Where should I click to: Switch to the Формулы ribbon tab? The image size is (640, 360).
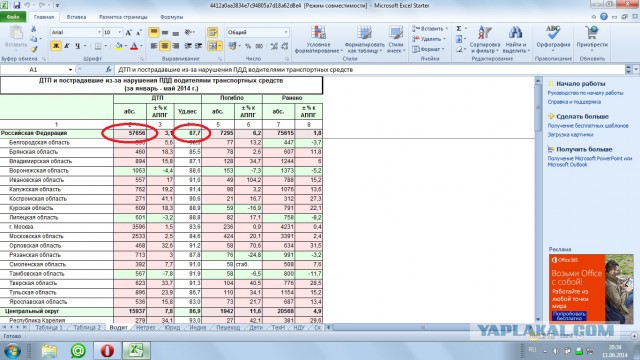coord(171,17)
